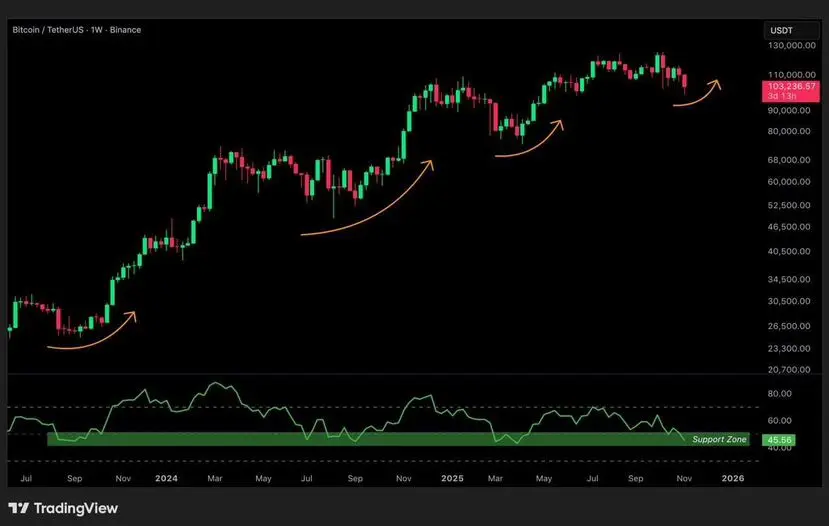This screenshot has height=526, width=829.
Task: Select the Mar label after 2025
Action: point(495,478)
